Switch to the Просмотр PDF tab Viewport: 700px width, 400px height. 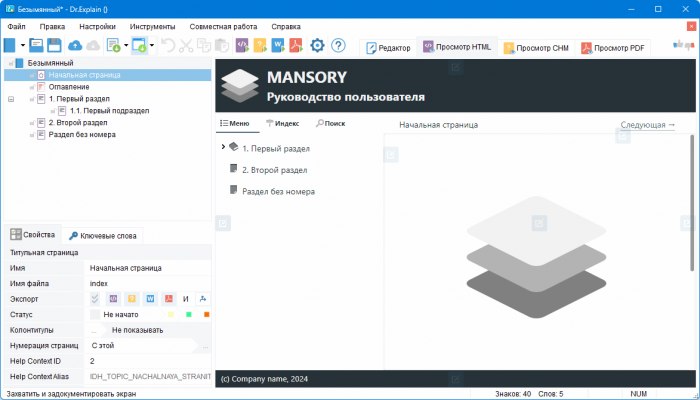point(613,48)
